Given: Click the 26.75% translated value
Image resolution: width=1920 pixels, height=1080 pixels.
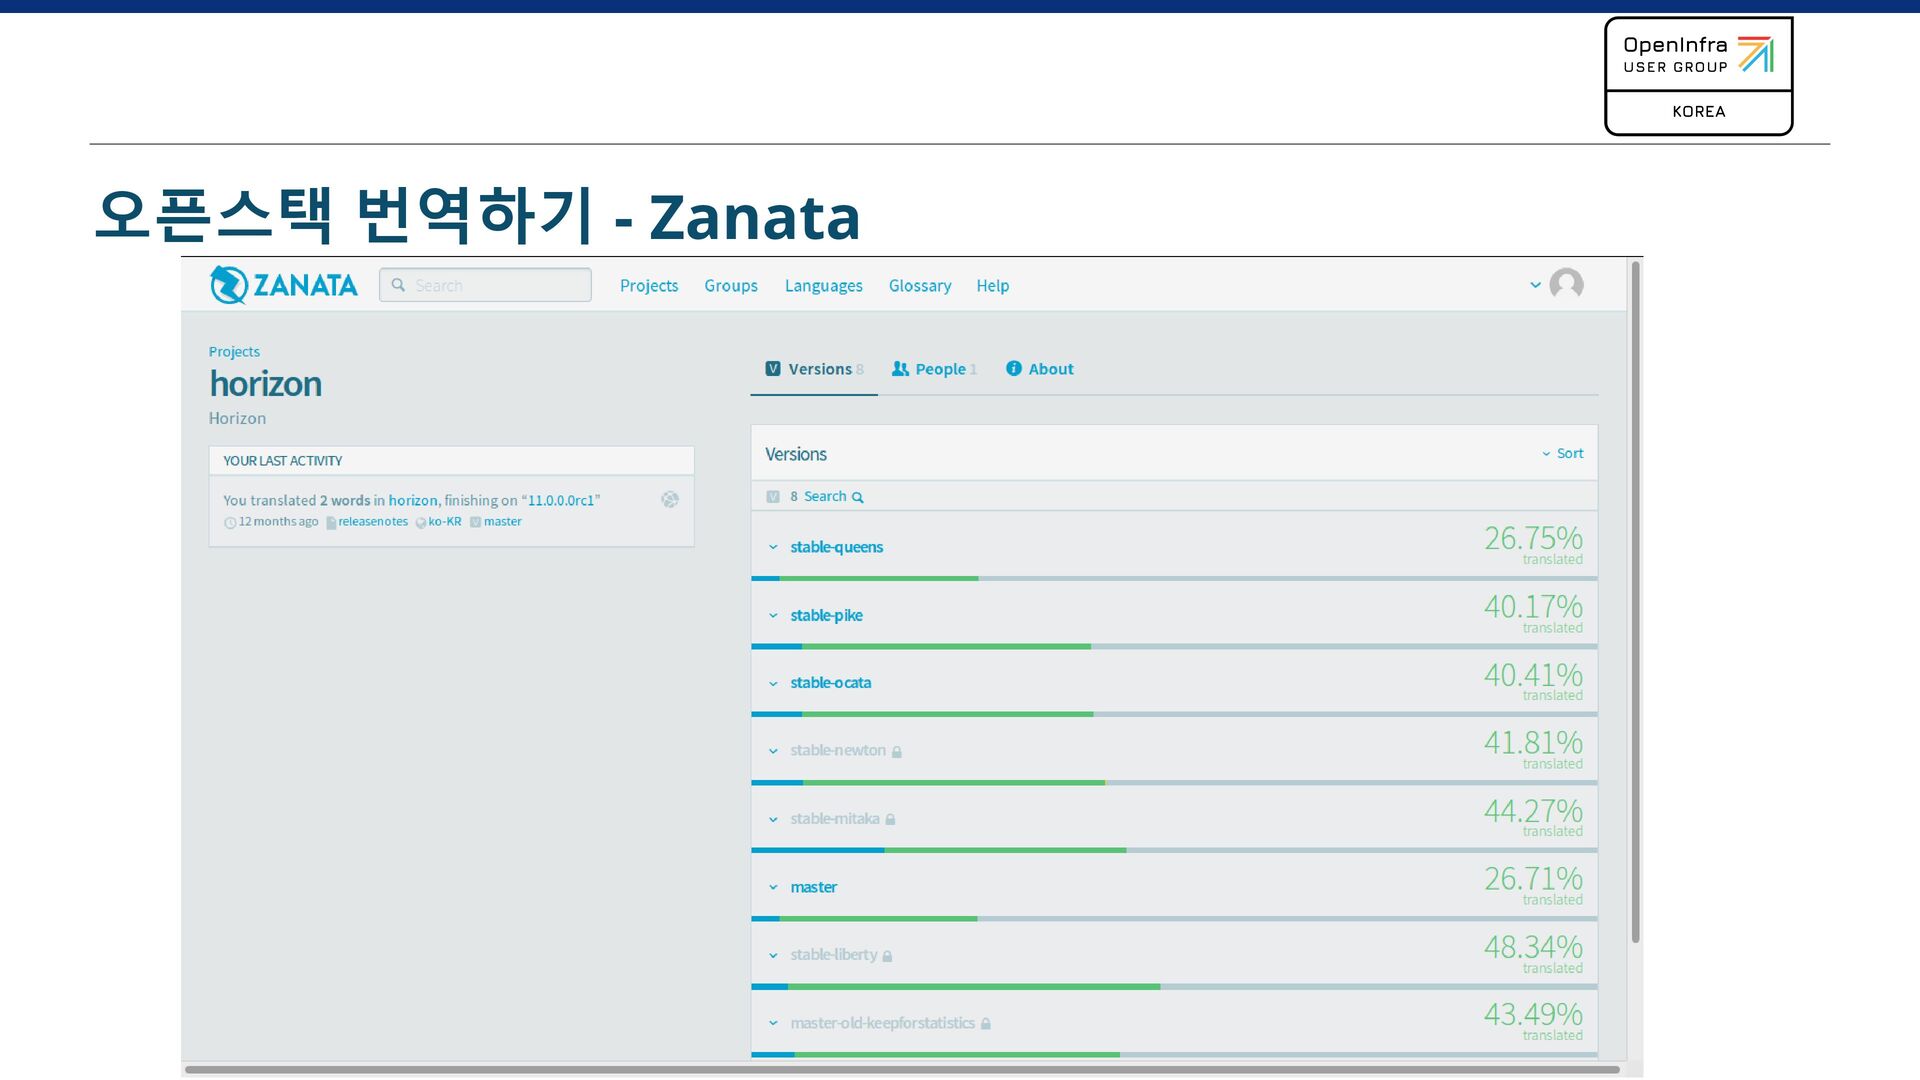Looking at the screenshot, I should [x=1533, y=539].
